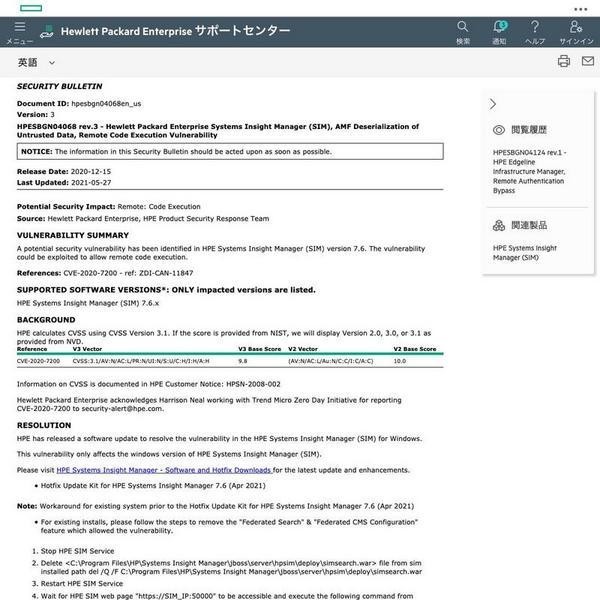Screen dimensions: 600x600
Task: Click the V2 Base Score column header
Action: tap(415, 349)
